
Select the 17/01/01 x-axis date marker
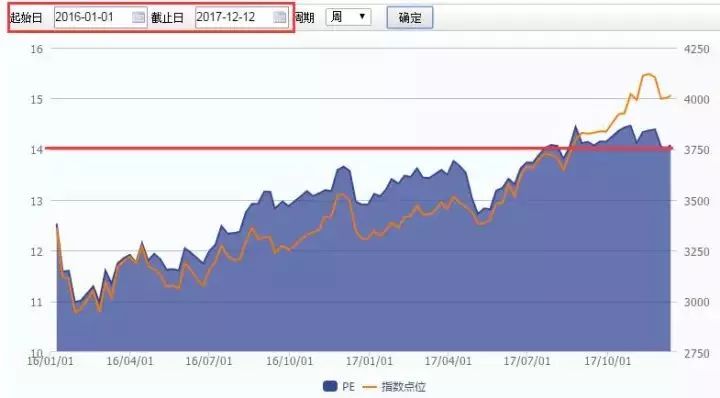[x=369, y=361]
